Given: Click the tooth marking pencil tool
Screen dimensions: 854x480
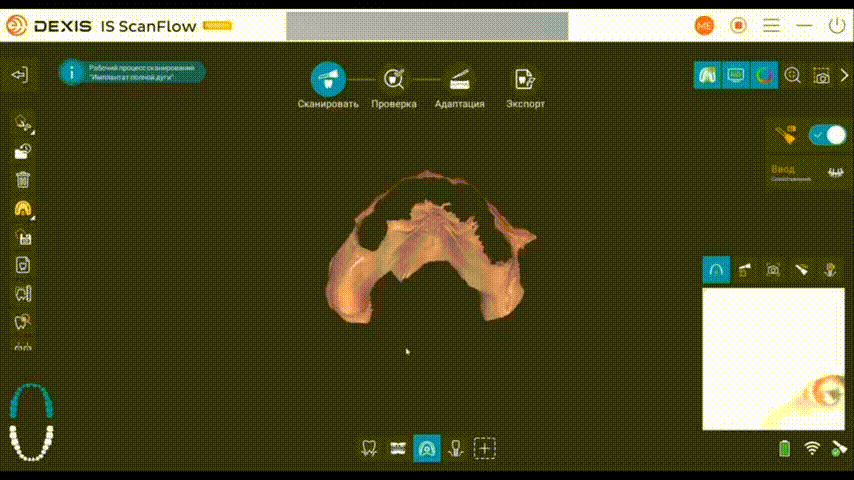Looking at the screenshot, I should pyautogui.click(x=23, y=322).
